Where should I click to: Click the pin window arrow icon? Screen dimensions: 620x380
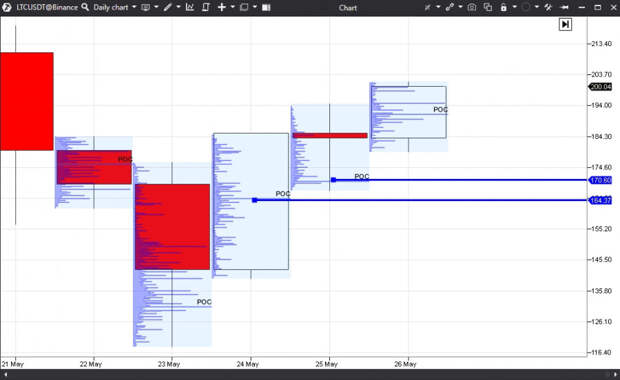coord(565,7)
